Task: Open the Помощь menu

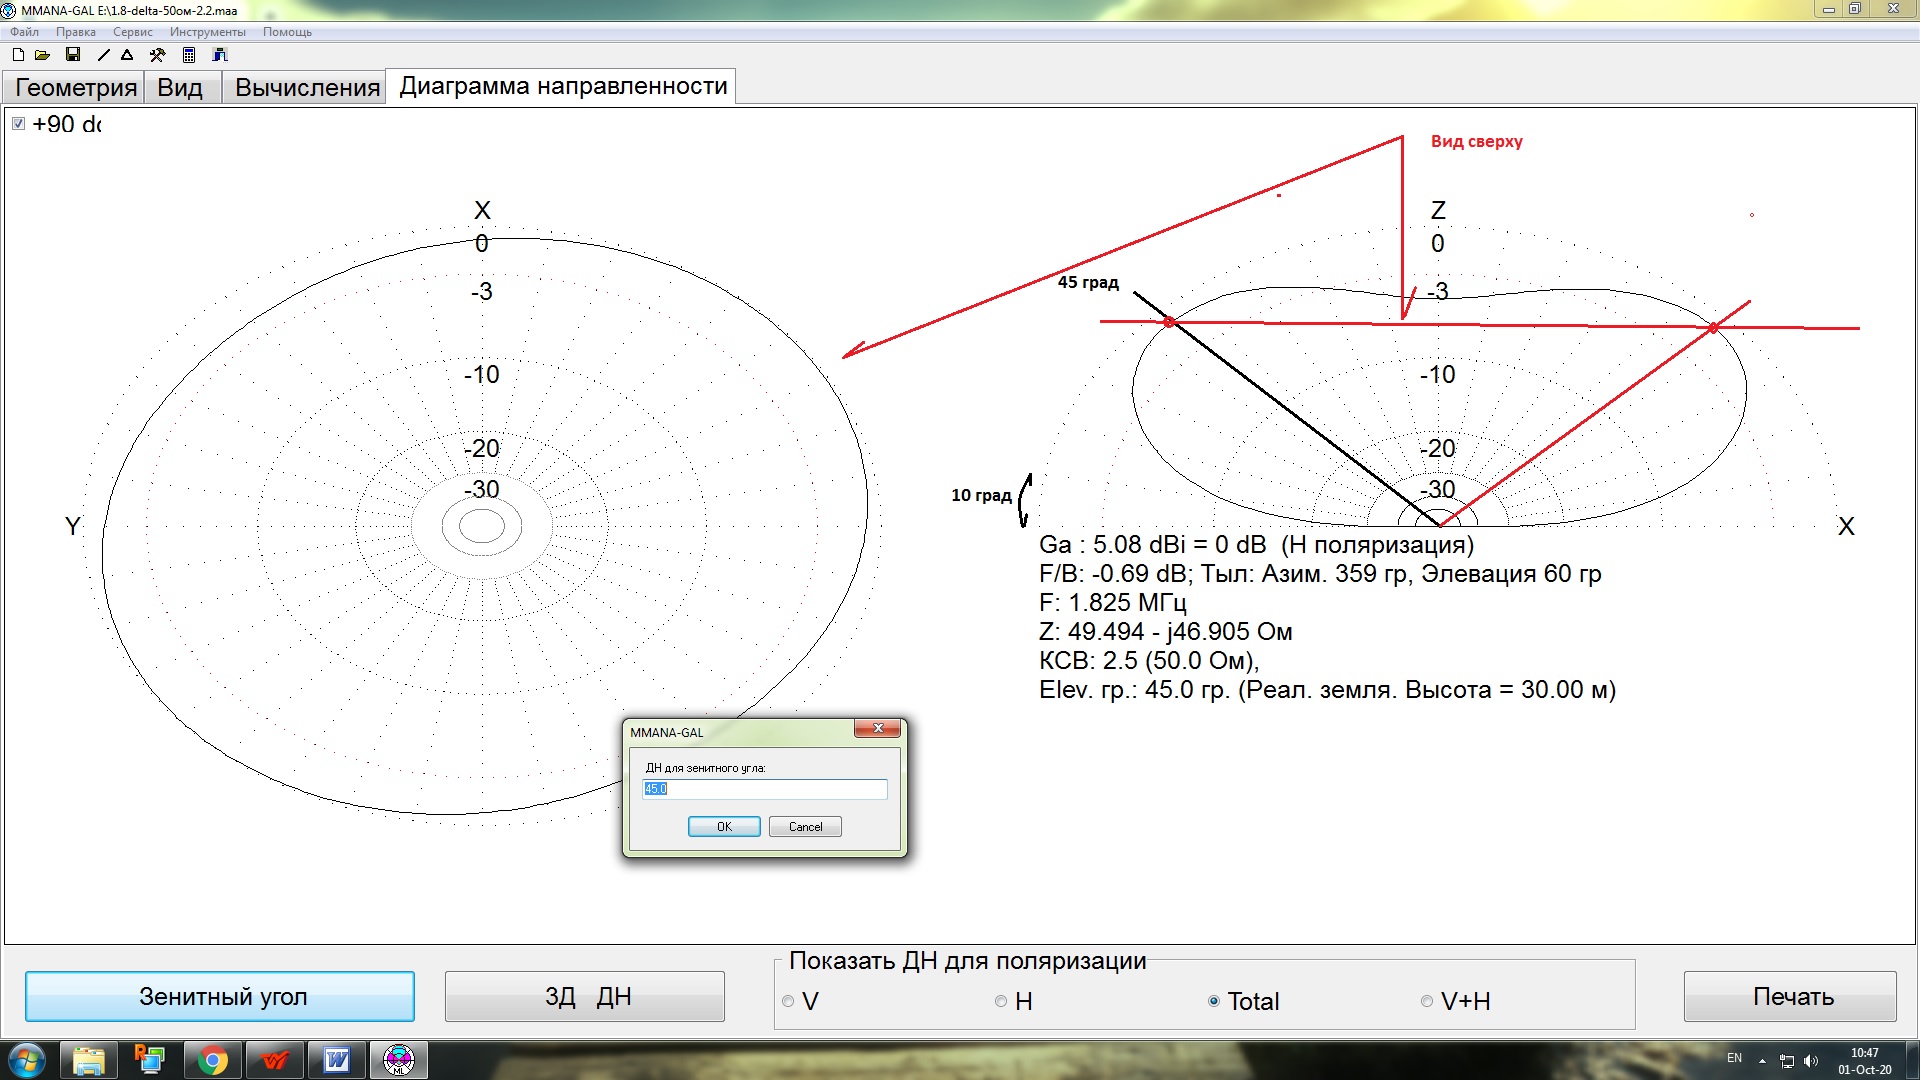Action: click(x=288, y=32)
